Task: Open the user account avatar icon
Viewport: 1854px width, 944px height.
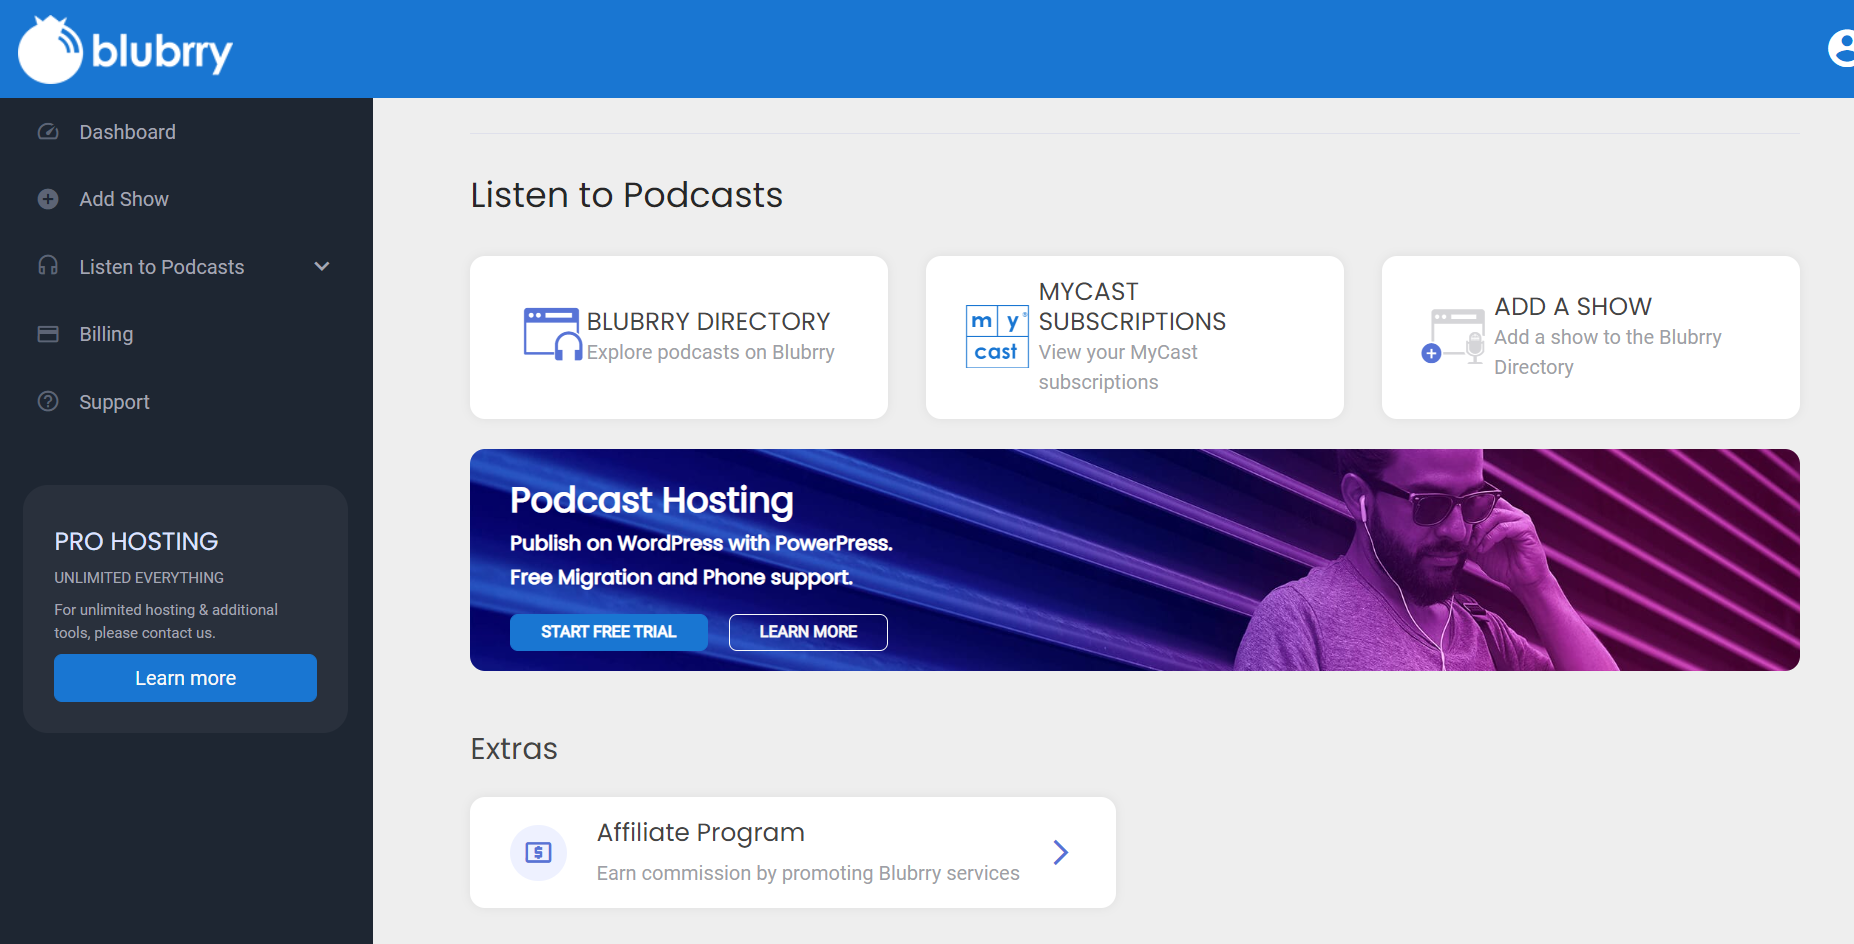Action: pyautogui.click(x=1841, y=48)
